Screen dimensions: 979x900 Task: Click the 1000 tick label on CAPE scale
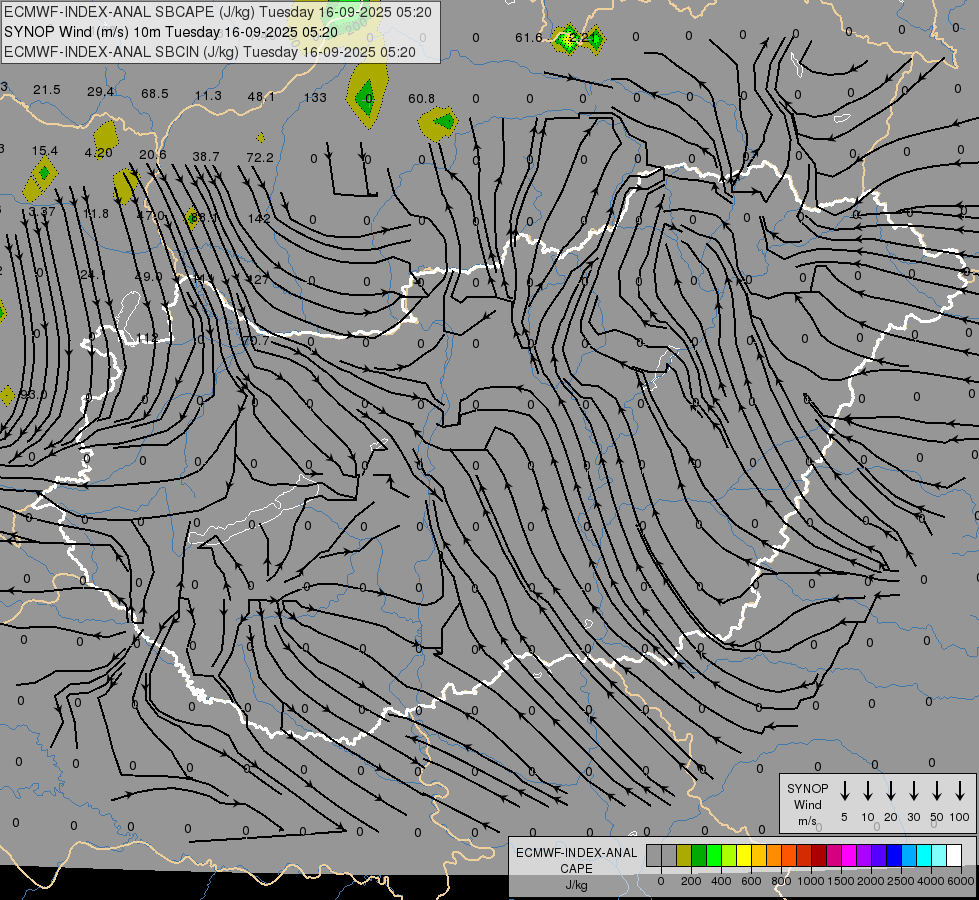tap(810, 881)
